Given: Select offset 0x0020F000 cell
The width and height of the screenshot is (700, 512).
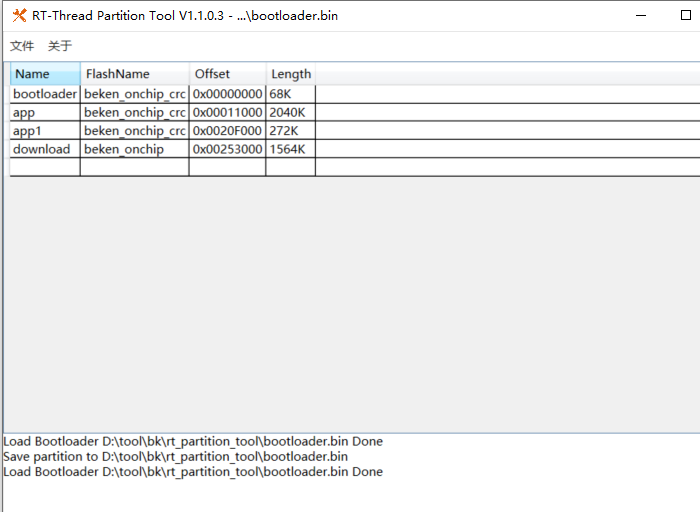Looking at the screenshot, I should coord(228,131).
